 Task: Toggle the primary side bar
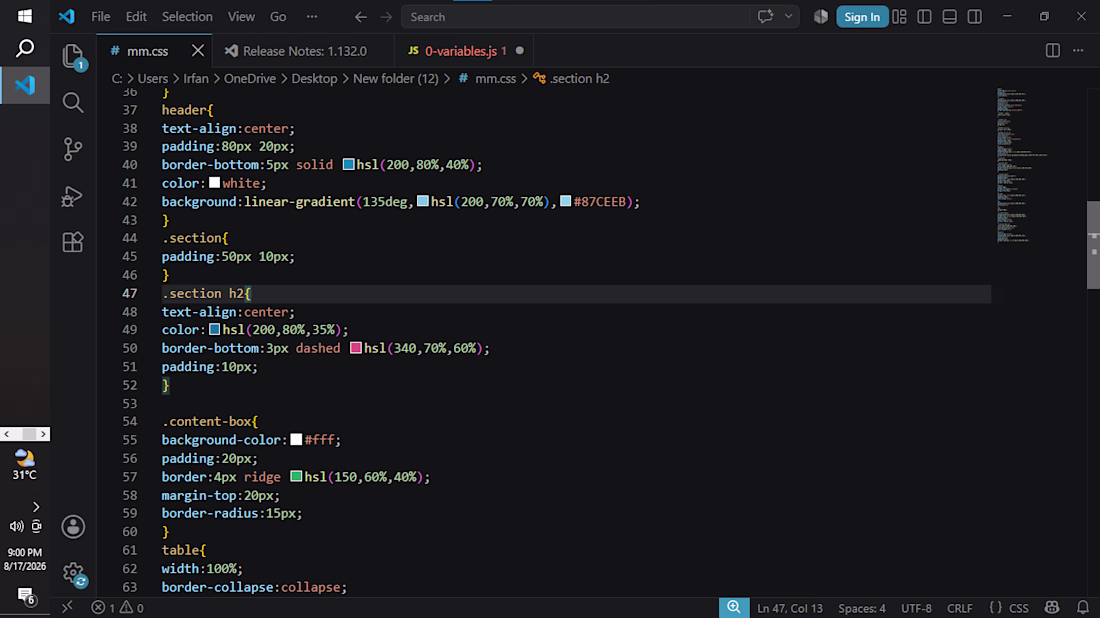tap(925, 17)
